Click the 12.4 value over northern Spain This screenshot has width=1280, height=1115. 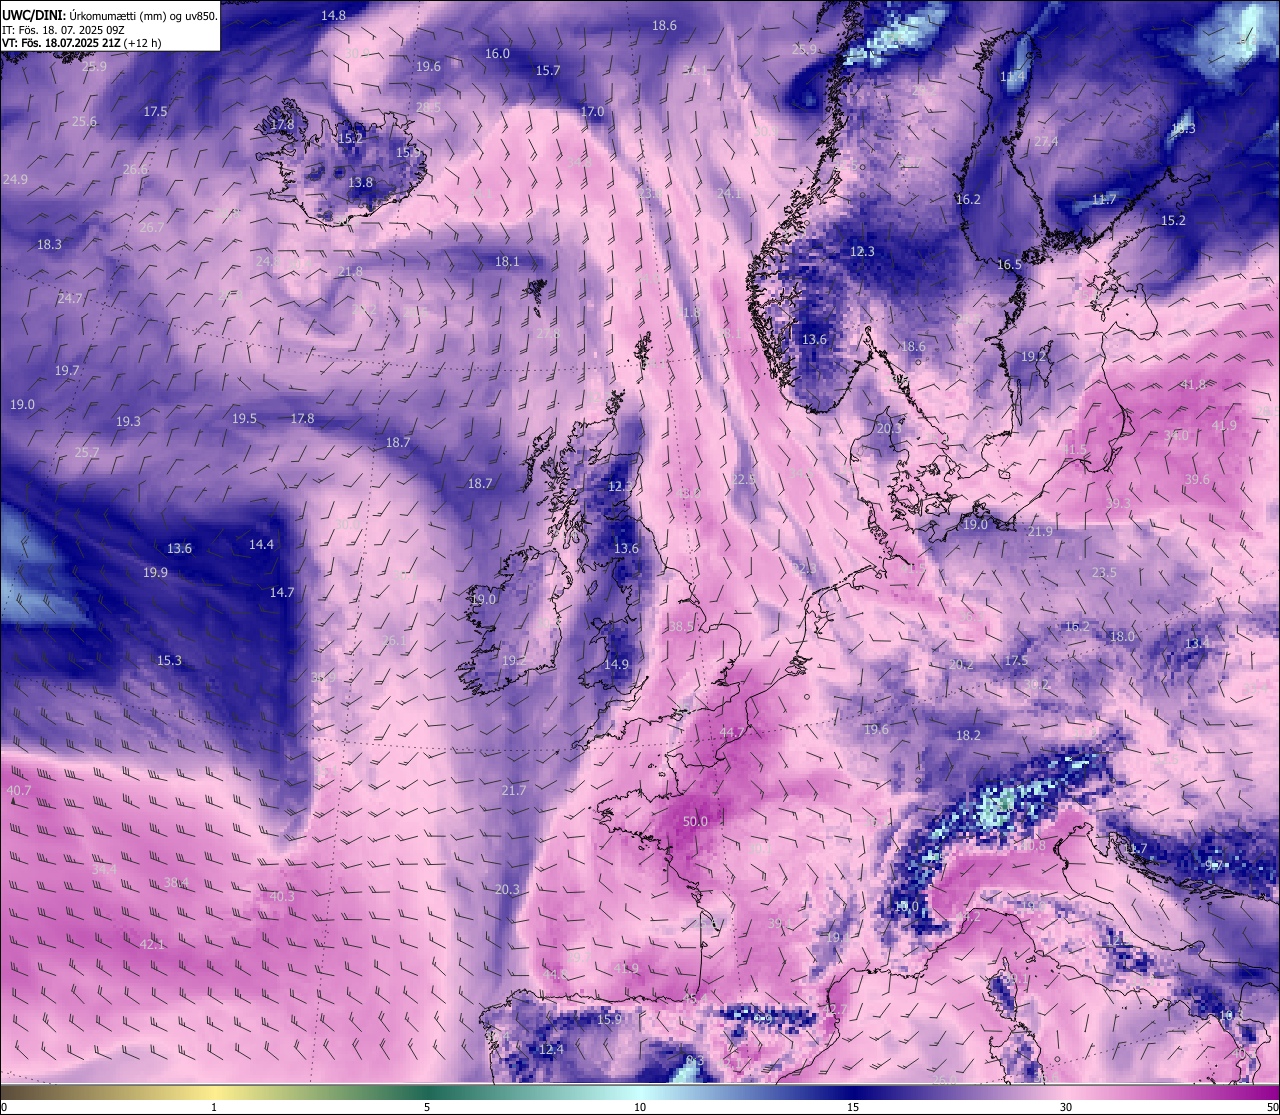551,1050
